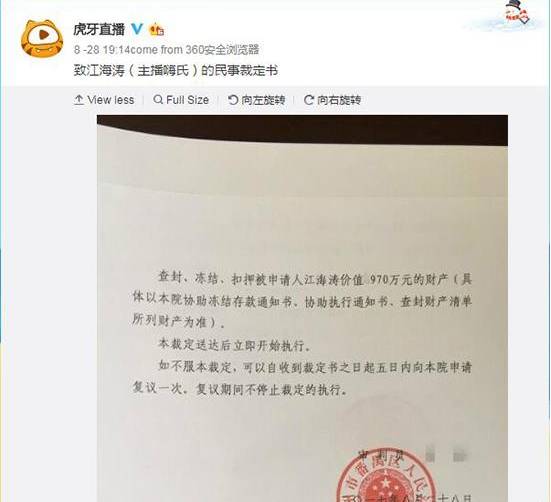Click the magnifier icon beside Full Size
The width and height of the screenshot is (551, 502).
click(158, 100)
